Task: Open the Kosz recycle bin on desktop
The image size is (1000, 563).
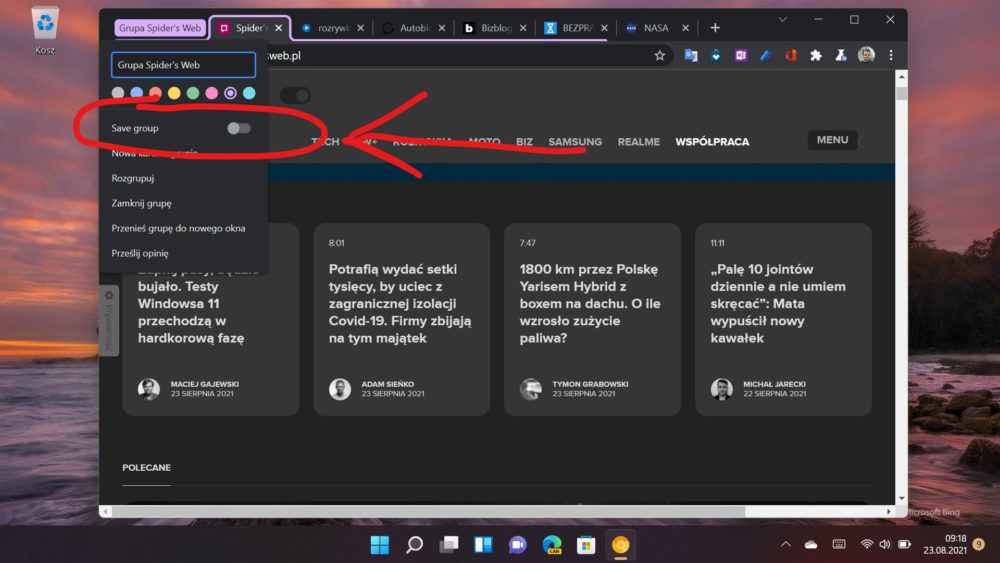Action: click(x=45, y=30)
